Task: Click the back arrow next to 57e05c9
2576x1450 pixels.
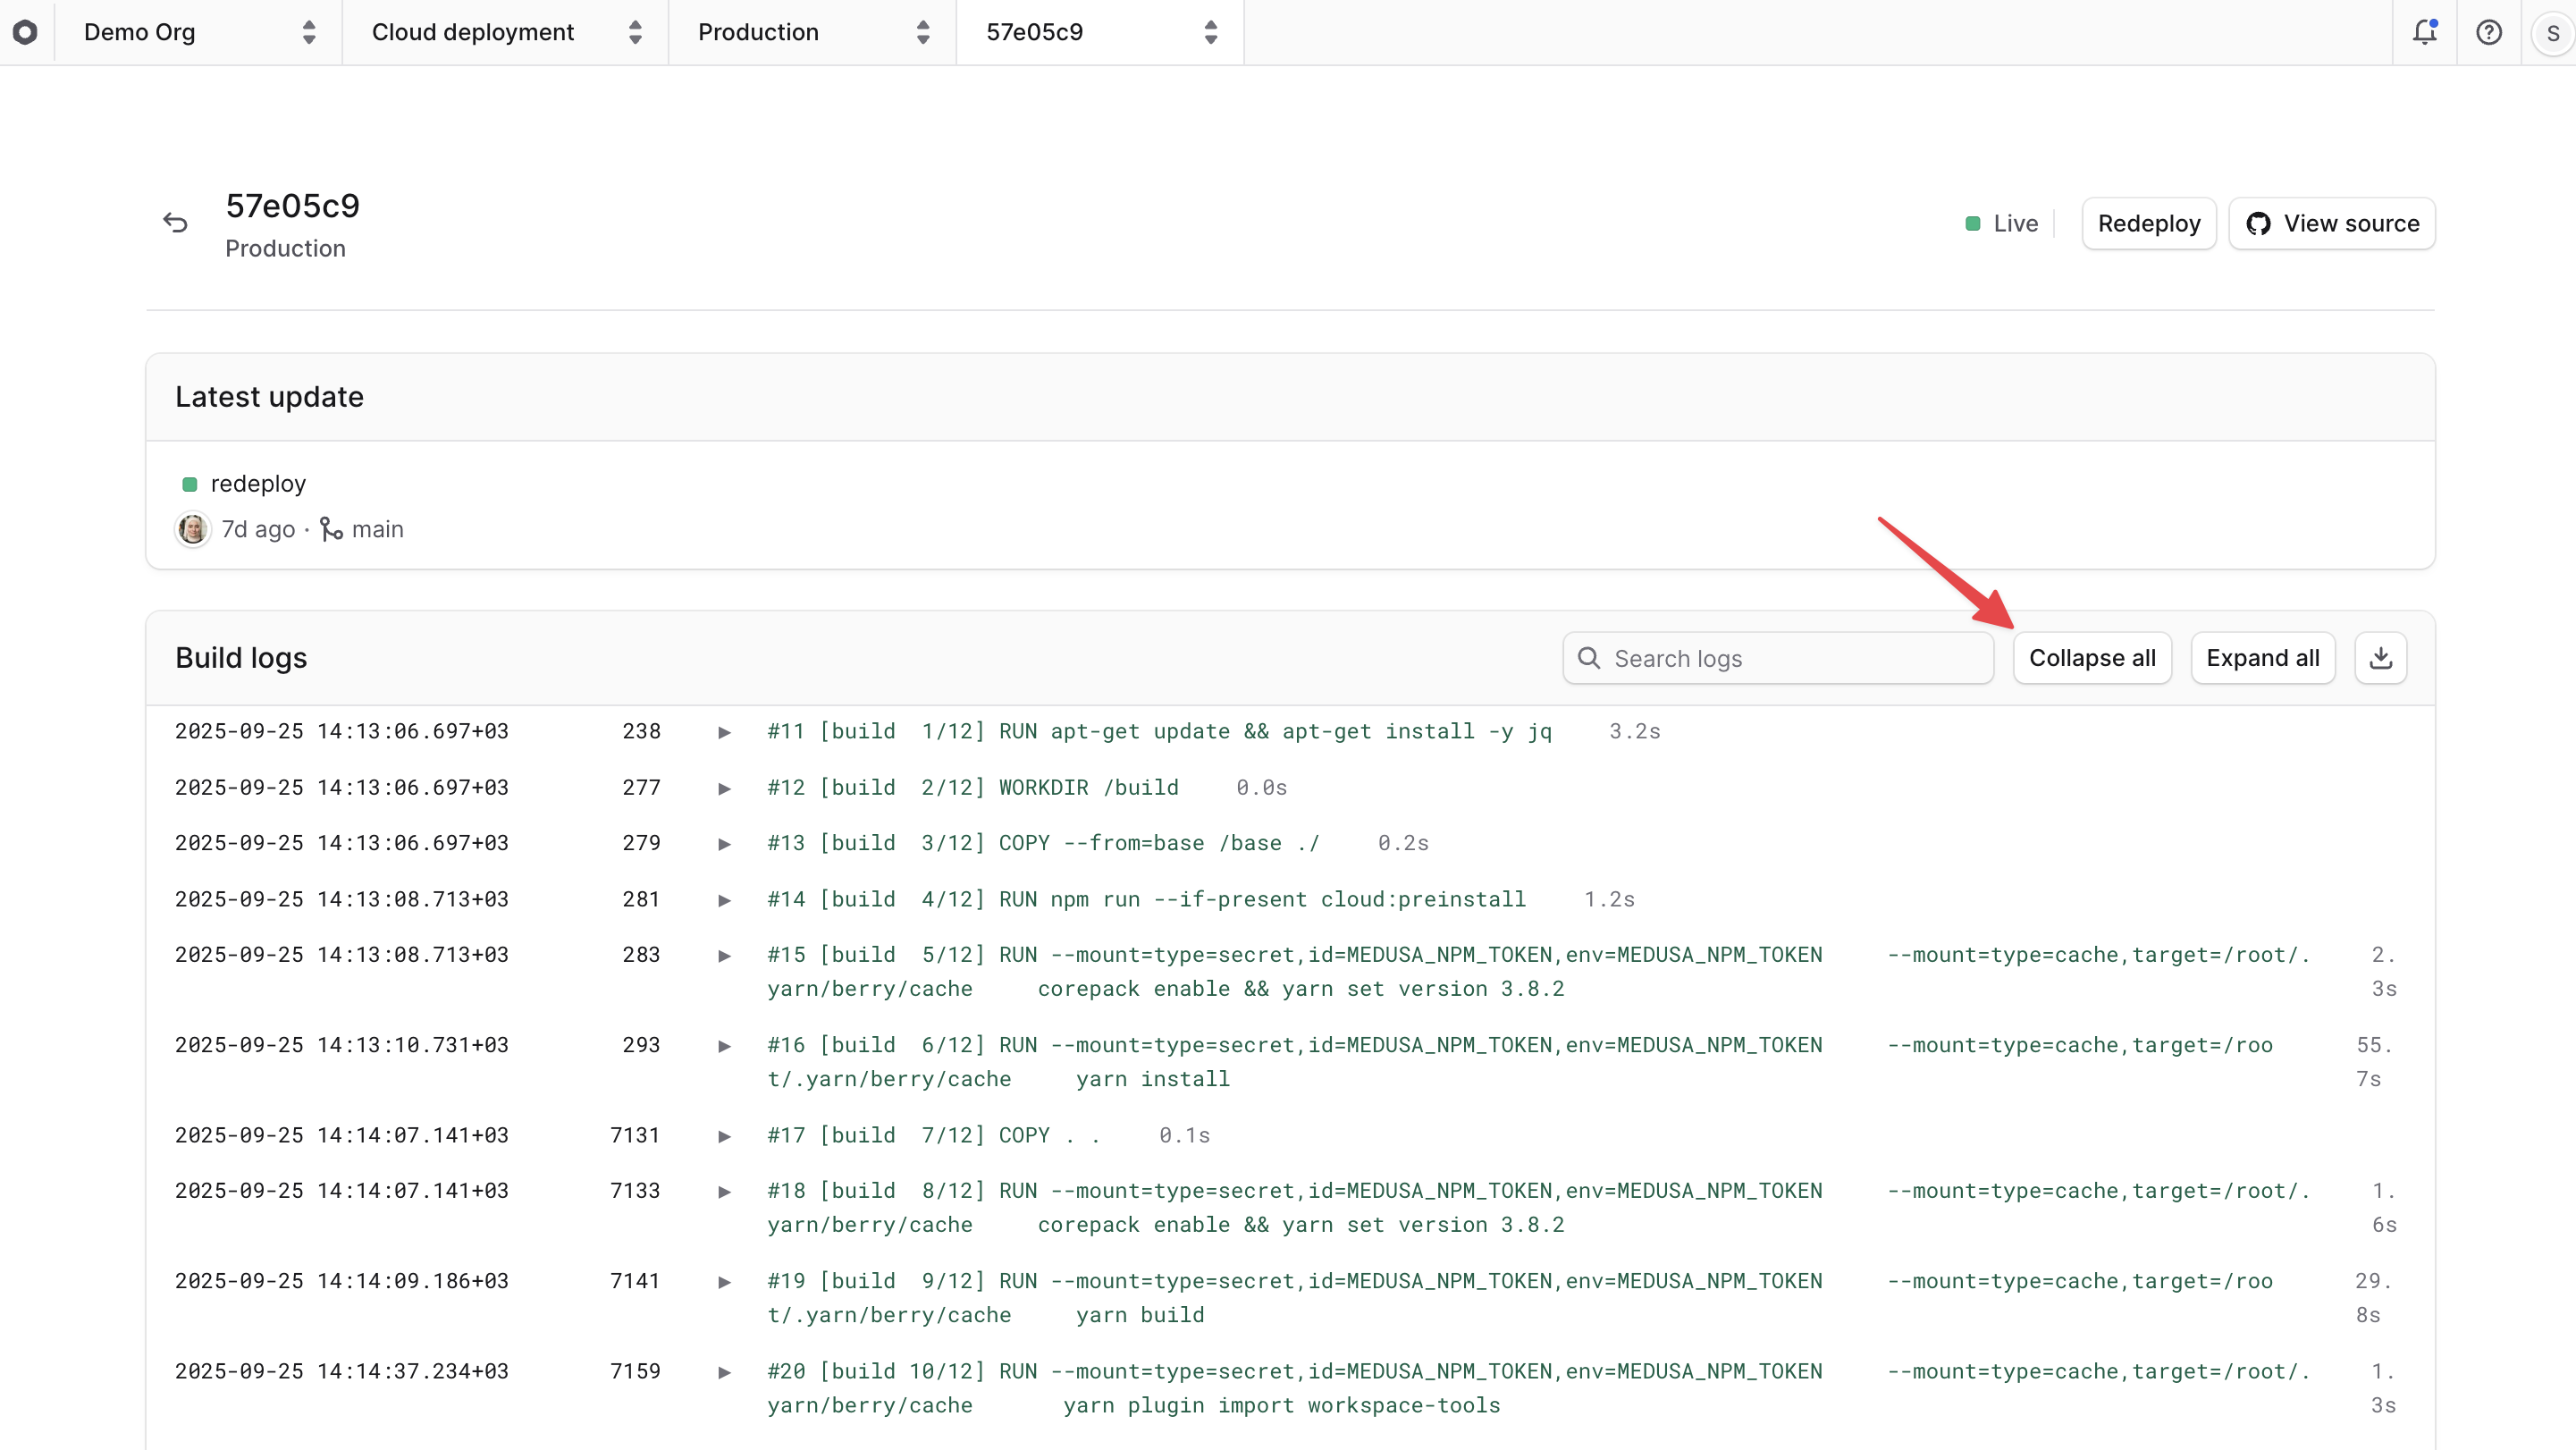Action: [x=176, y=222]
